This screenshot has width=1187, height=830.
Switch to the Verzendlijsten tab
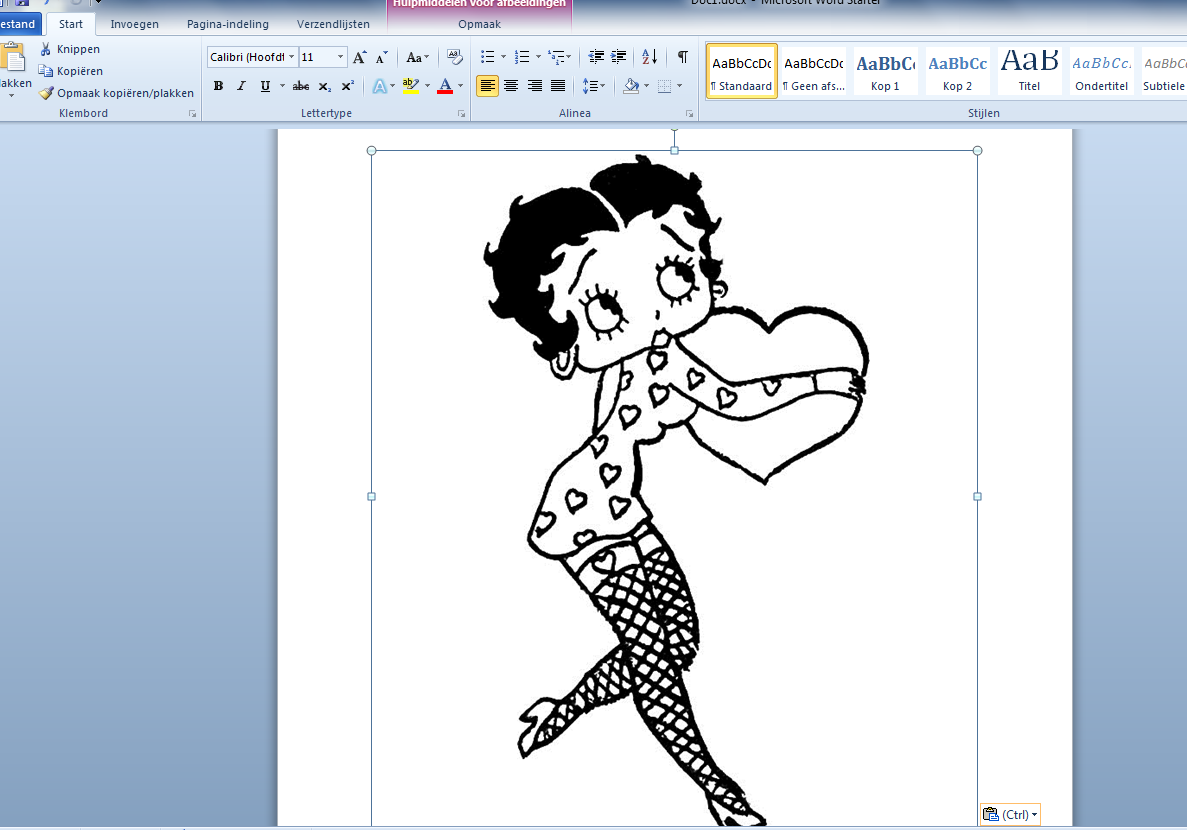pyautogui.click(x=333, y=24)
